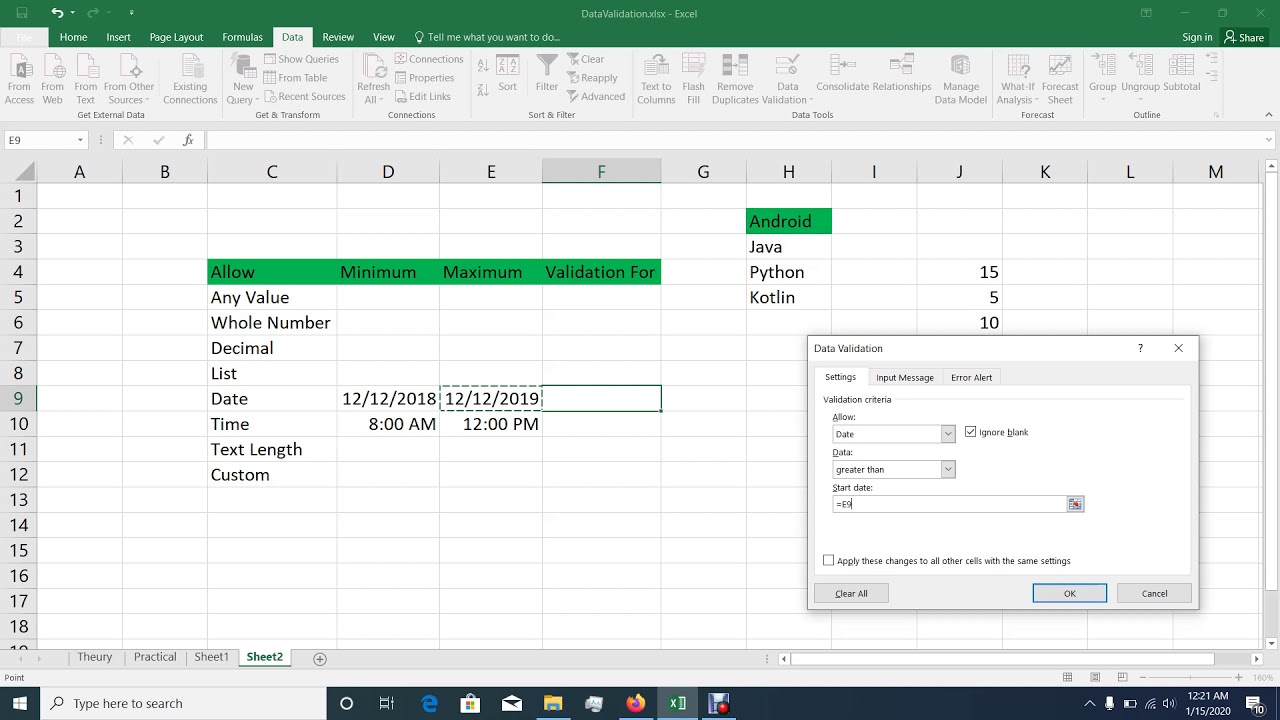Viewport: 1280px width, 720px height.
Task: Click Cancel in the Data Validation dialog
Action: (x=1154, y=594)
